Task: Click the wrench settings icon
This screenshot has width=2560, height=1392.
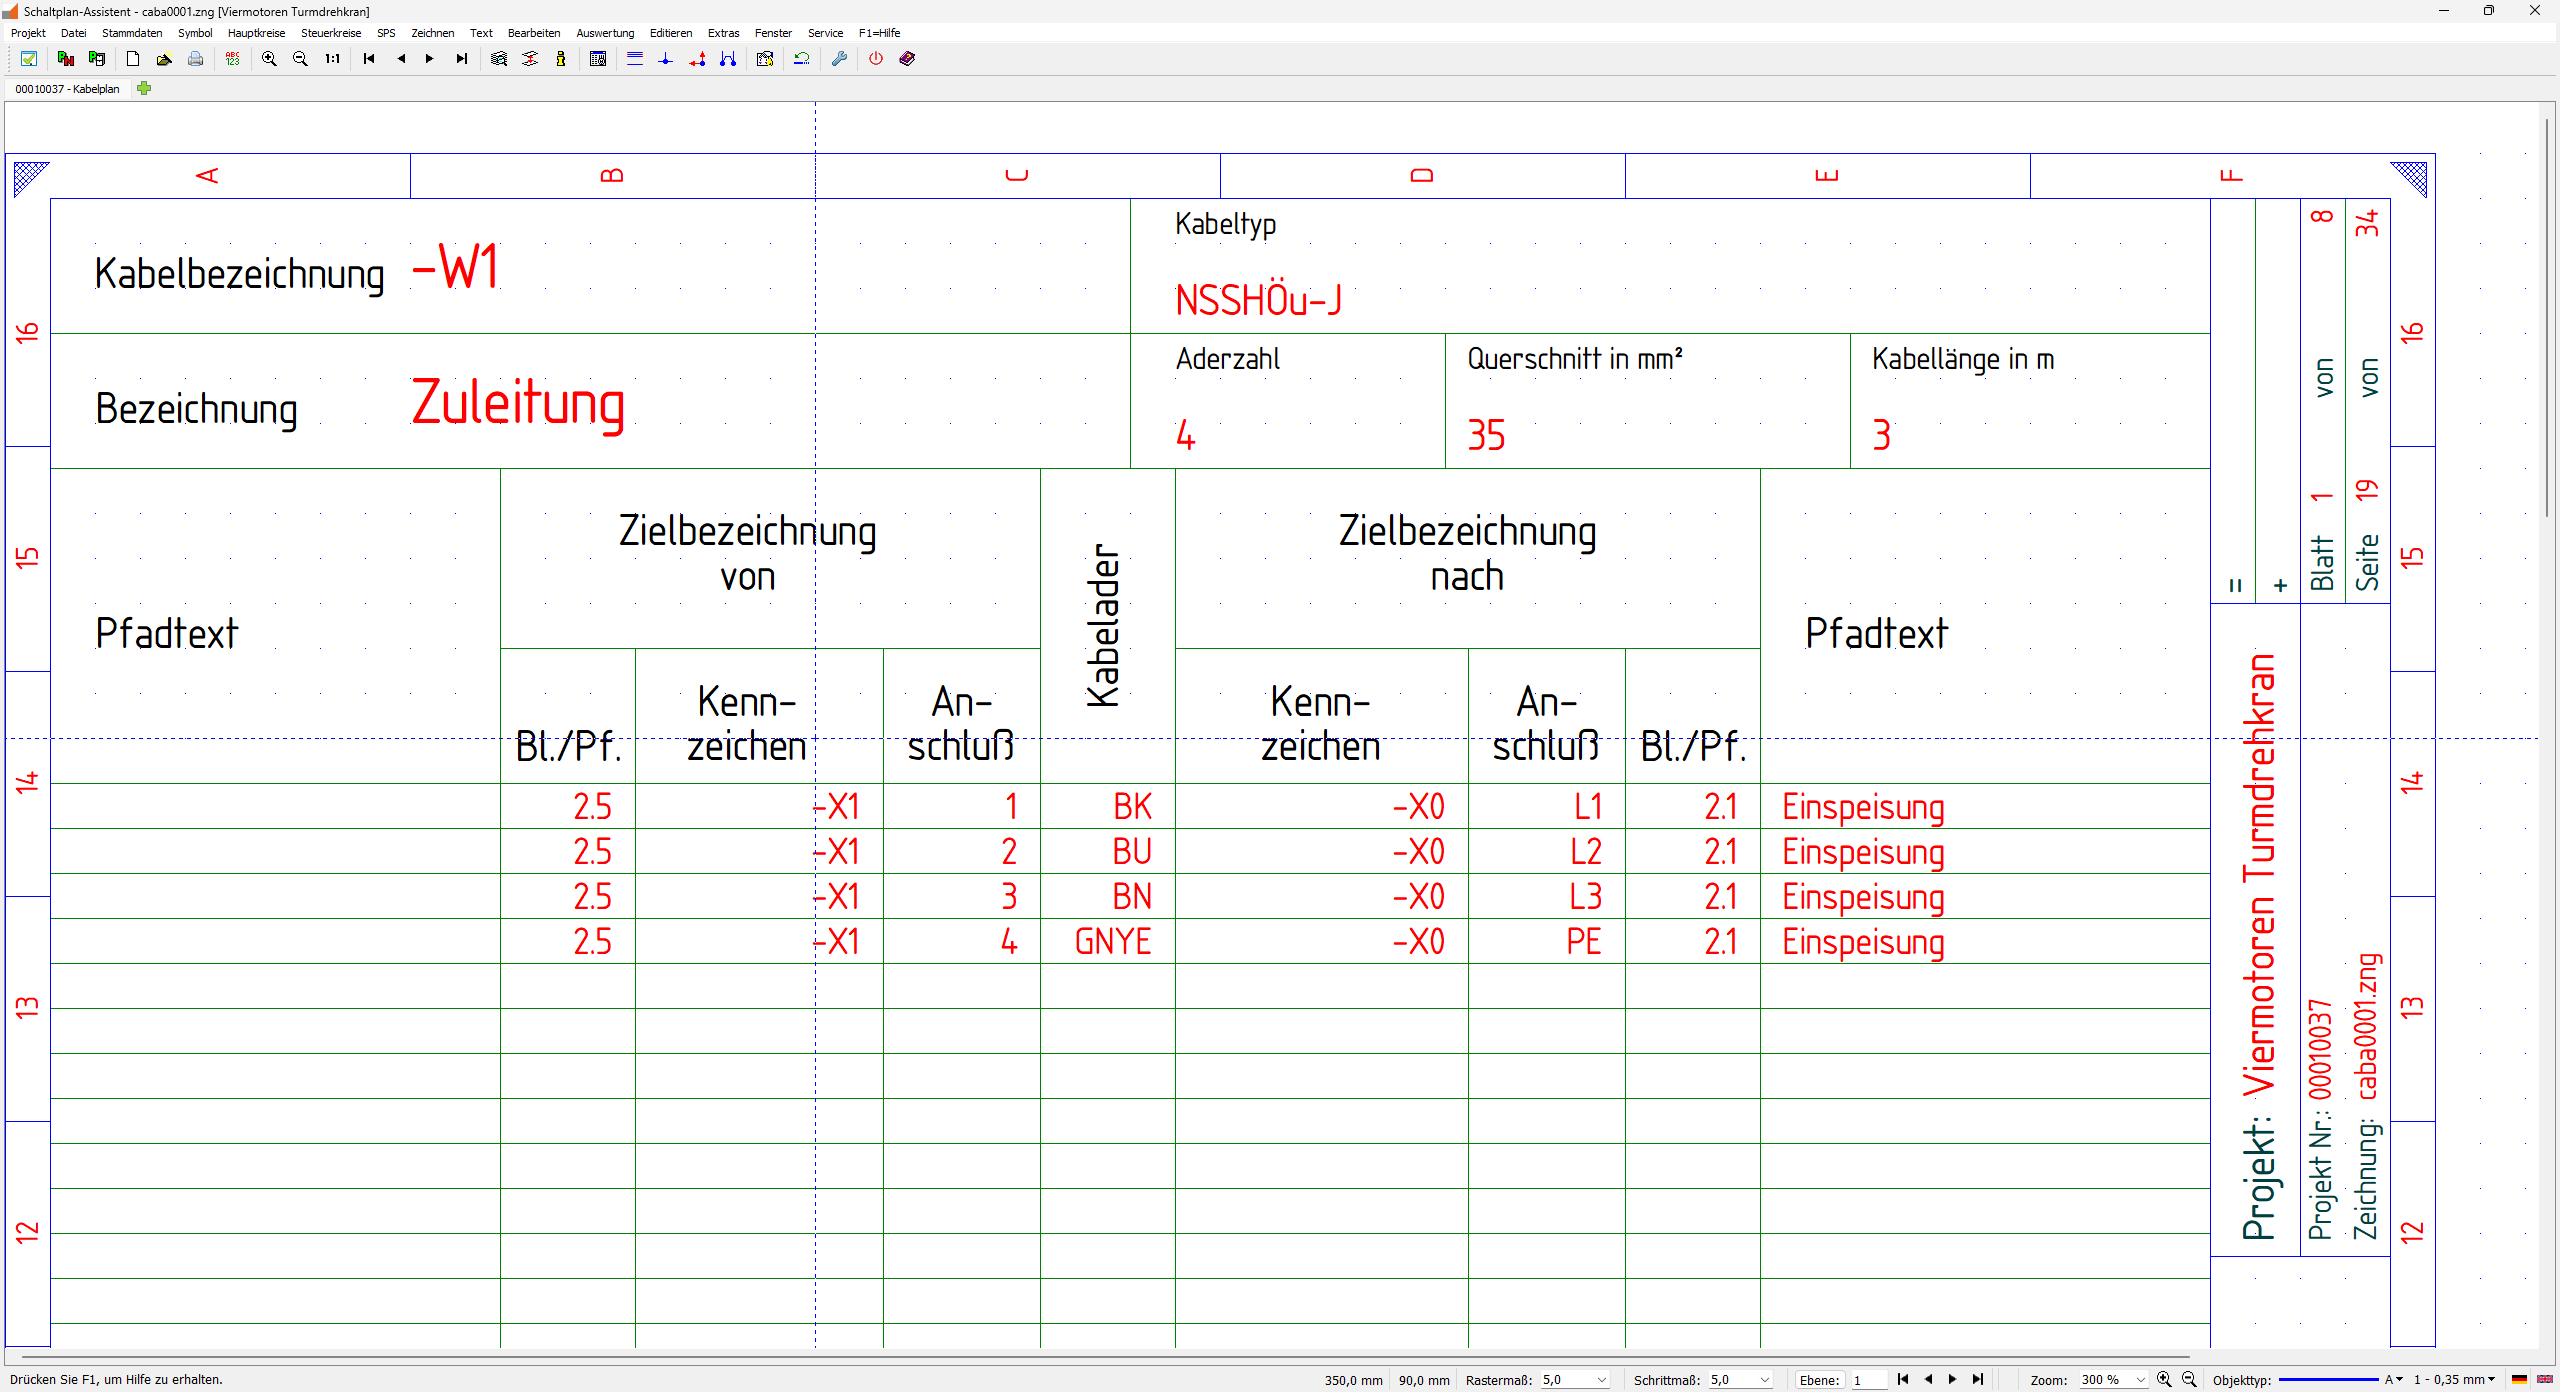Action: click(839, 59)
